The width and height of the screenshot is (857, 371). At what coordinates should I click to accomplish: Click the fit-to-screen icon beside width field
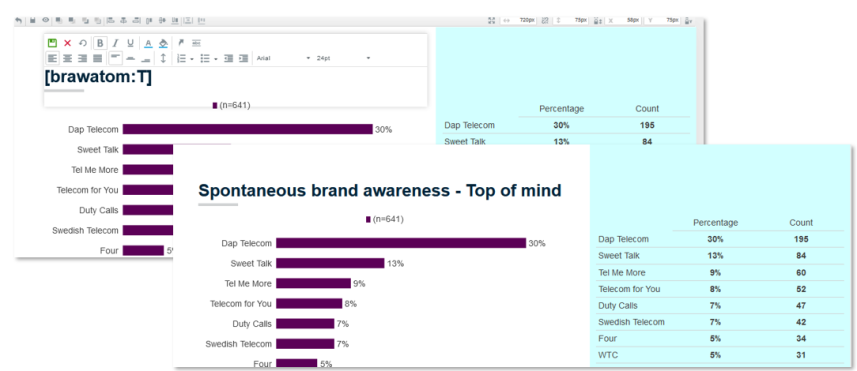point(491,20)
